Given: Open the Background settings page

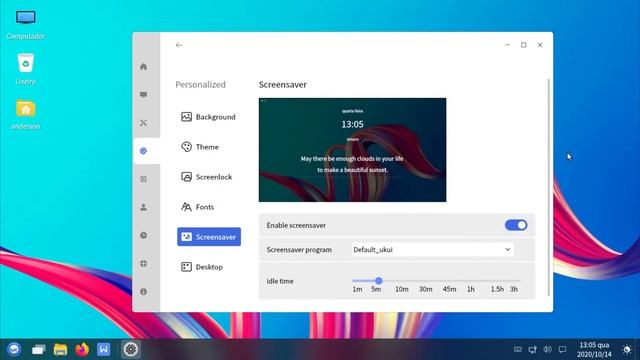Looking at the screenshot, I should (209, 117).
